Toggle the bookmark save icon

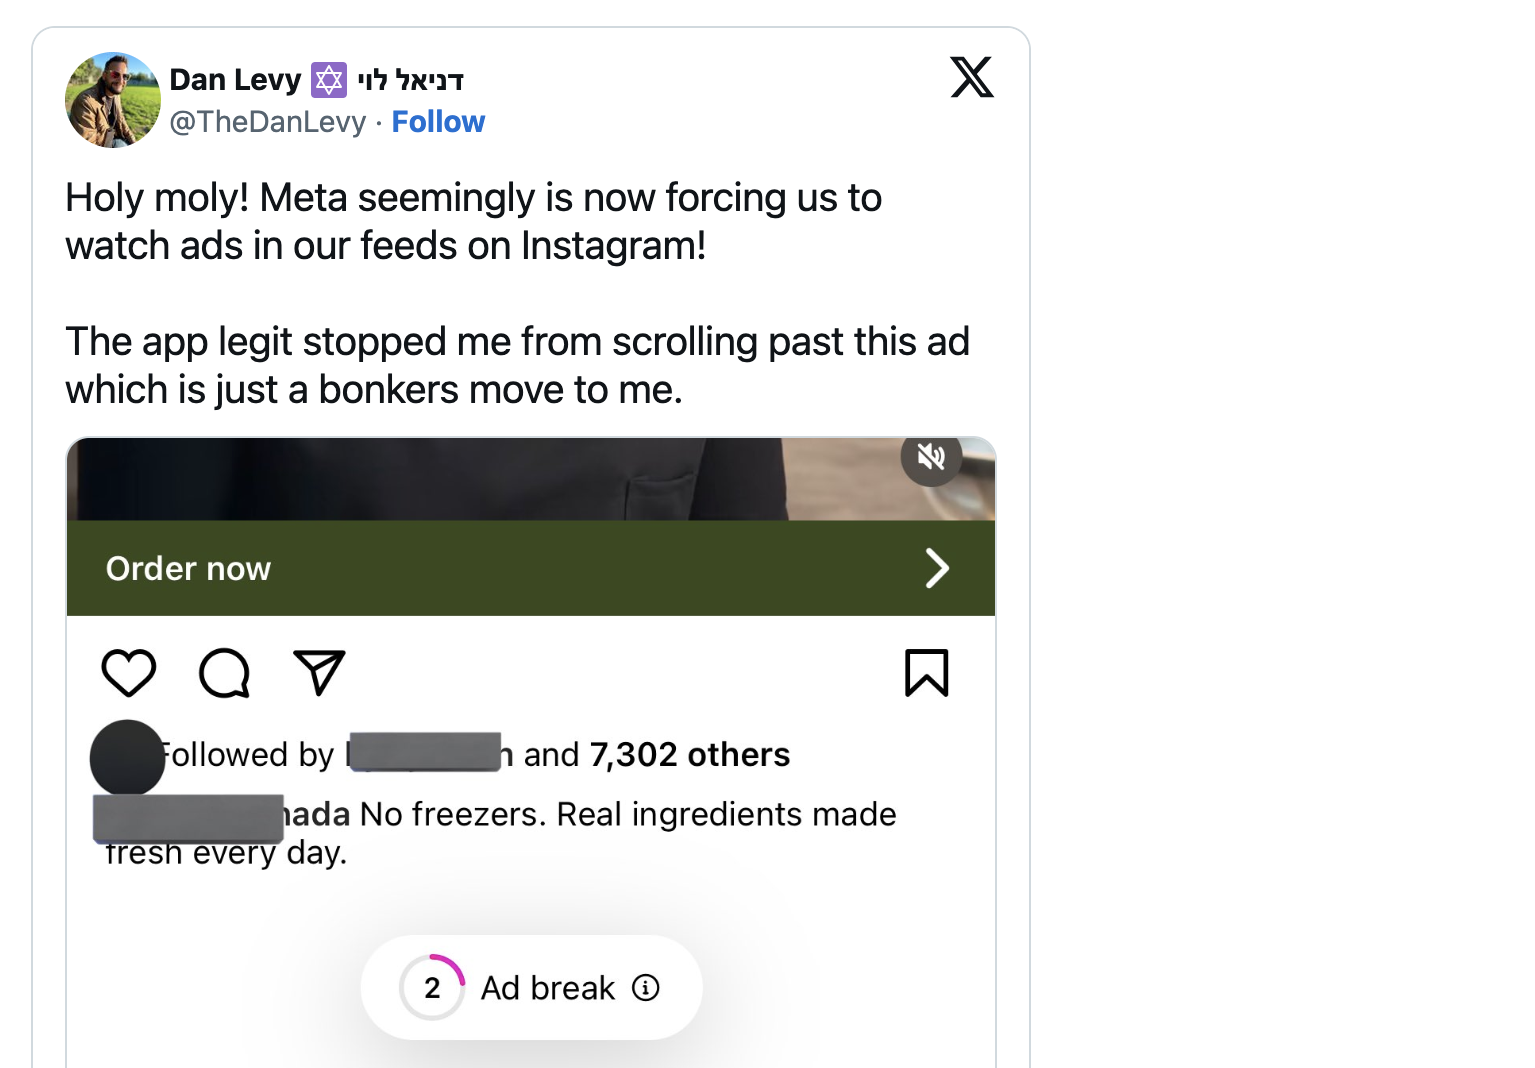coord(926,672)
